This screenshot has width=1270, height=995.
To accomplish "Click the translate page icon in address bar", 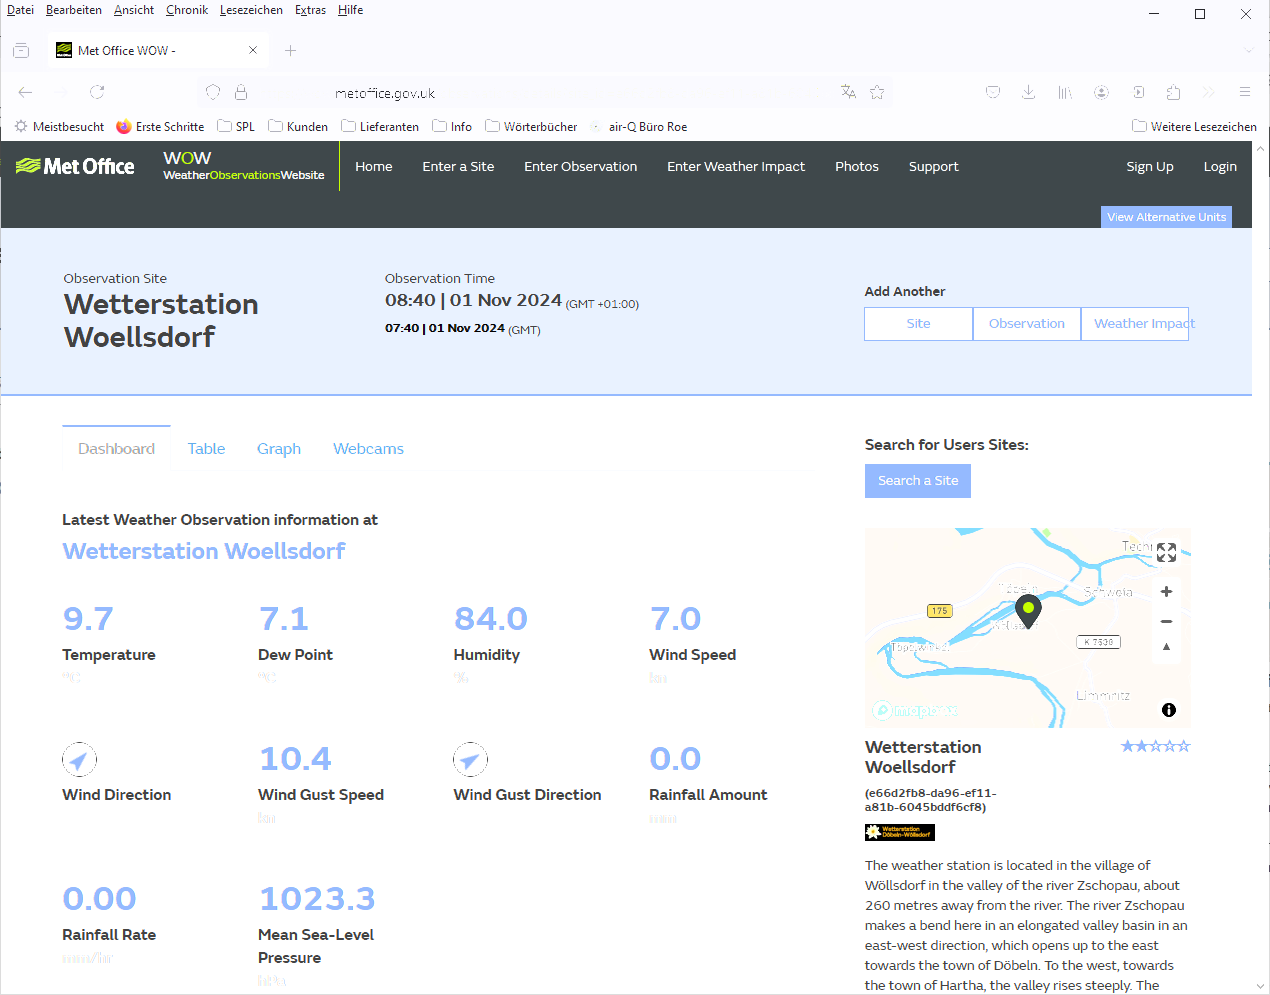I will (849, 92).
